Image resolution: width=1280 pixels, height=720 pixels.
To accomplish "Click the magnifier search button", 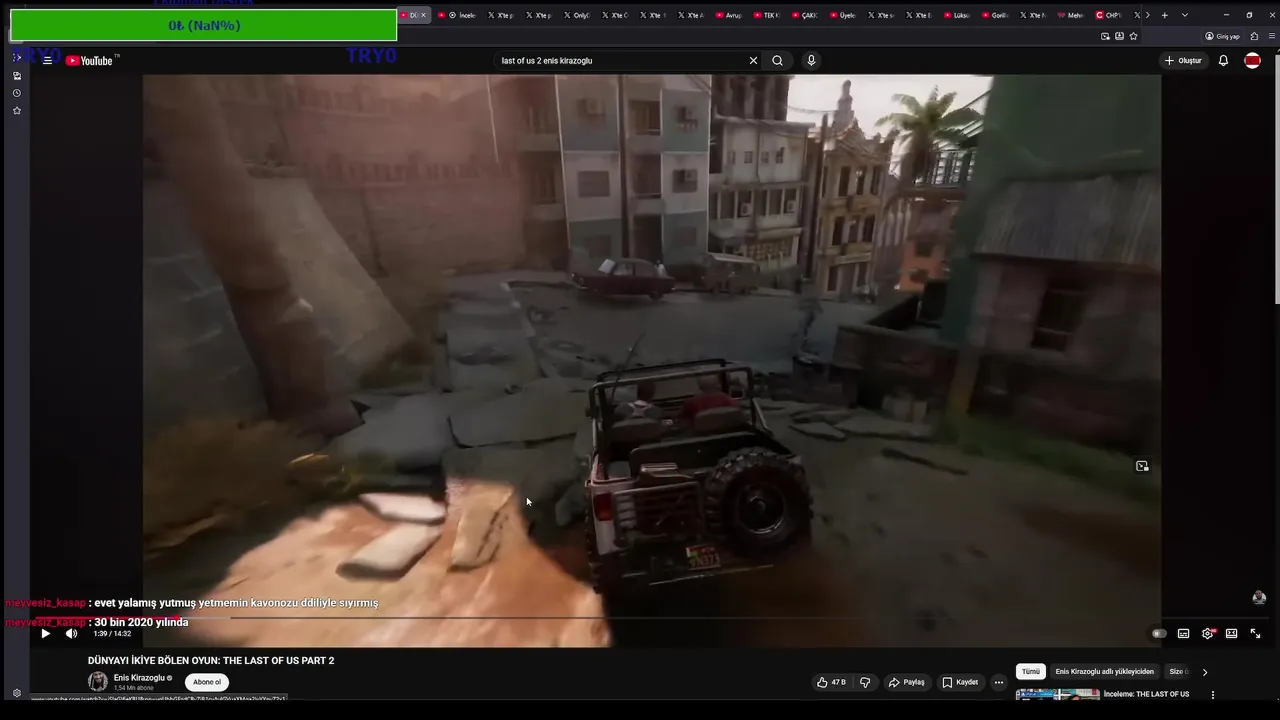I will tap(777, 61).
